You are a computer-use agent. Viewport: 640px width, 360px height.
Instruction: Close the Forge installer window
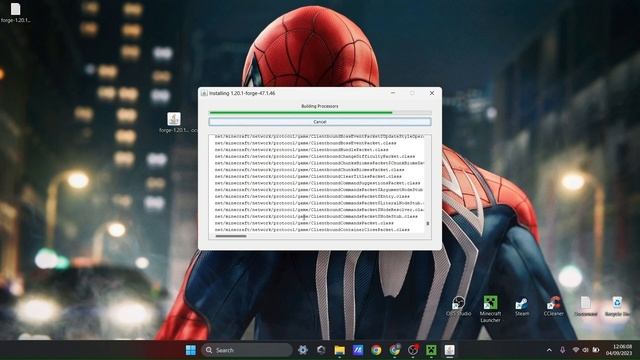pos(432,93)
